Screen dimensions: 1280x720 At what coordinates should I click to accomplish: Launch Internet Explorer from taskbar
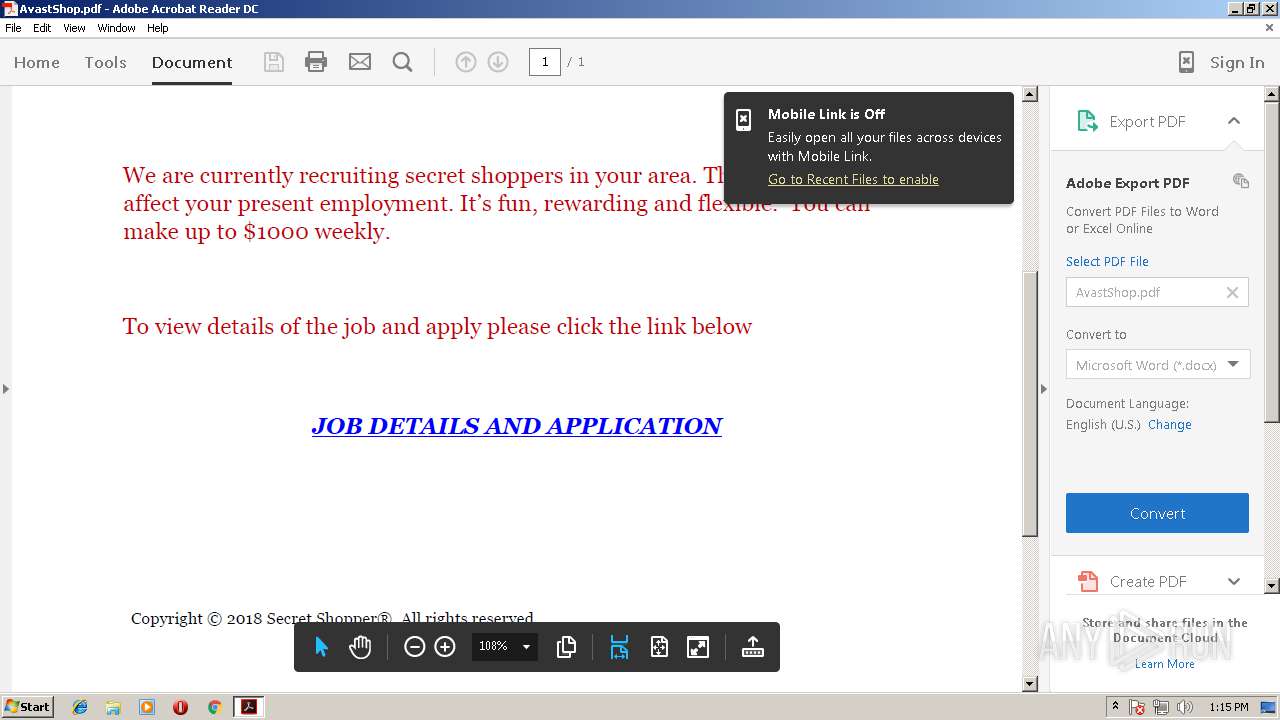pos(80,707)
